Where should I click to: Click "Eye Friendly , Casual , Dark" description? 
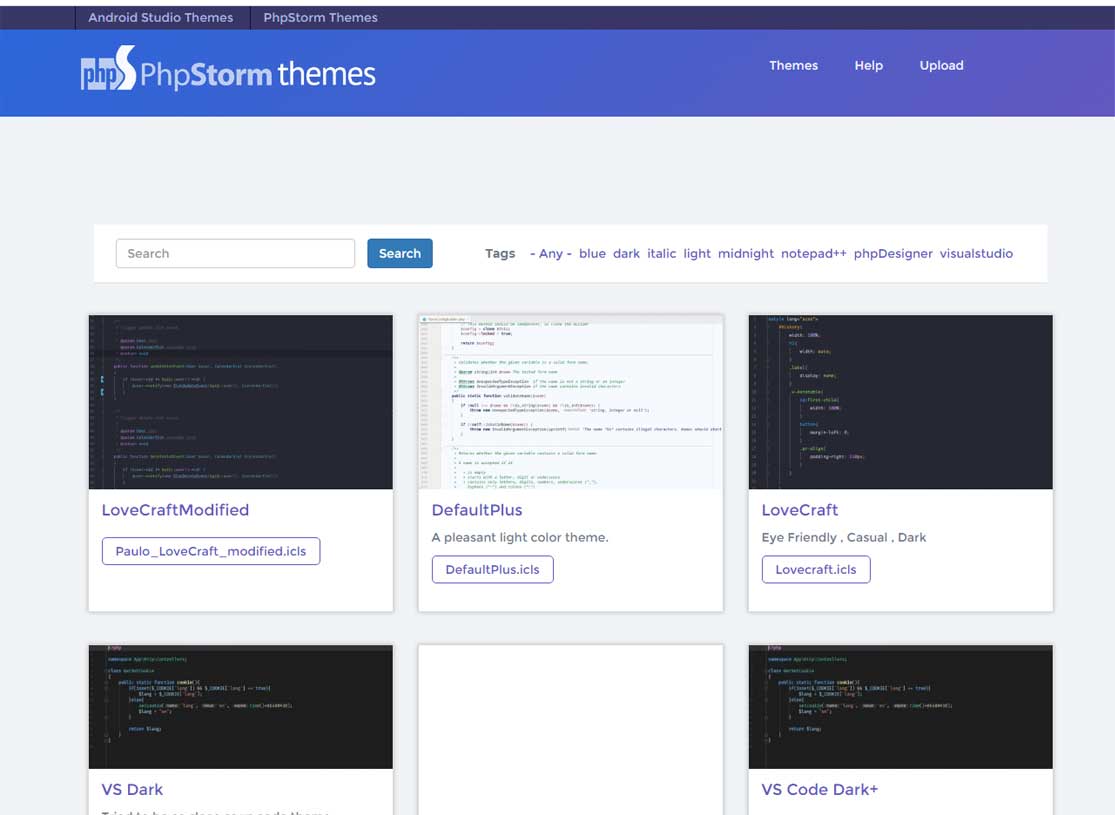[843, 538]
